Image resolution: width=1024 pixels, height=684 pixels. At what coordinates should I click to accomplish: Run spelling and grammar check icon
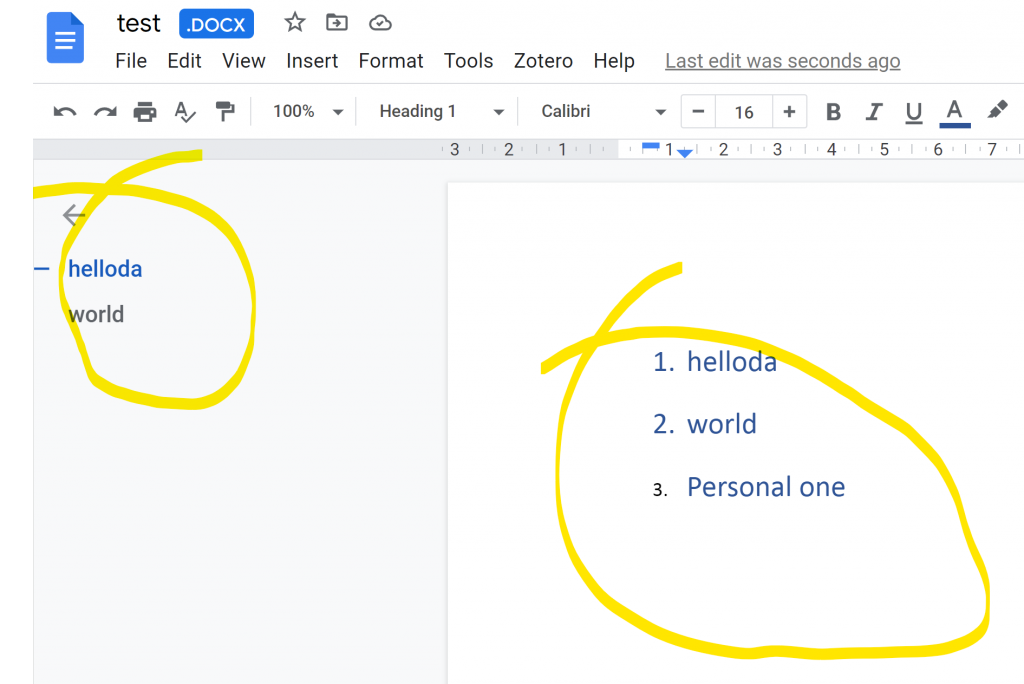point(185,112)
